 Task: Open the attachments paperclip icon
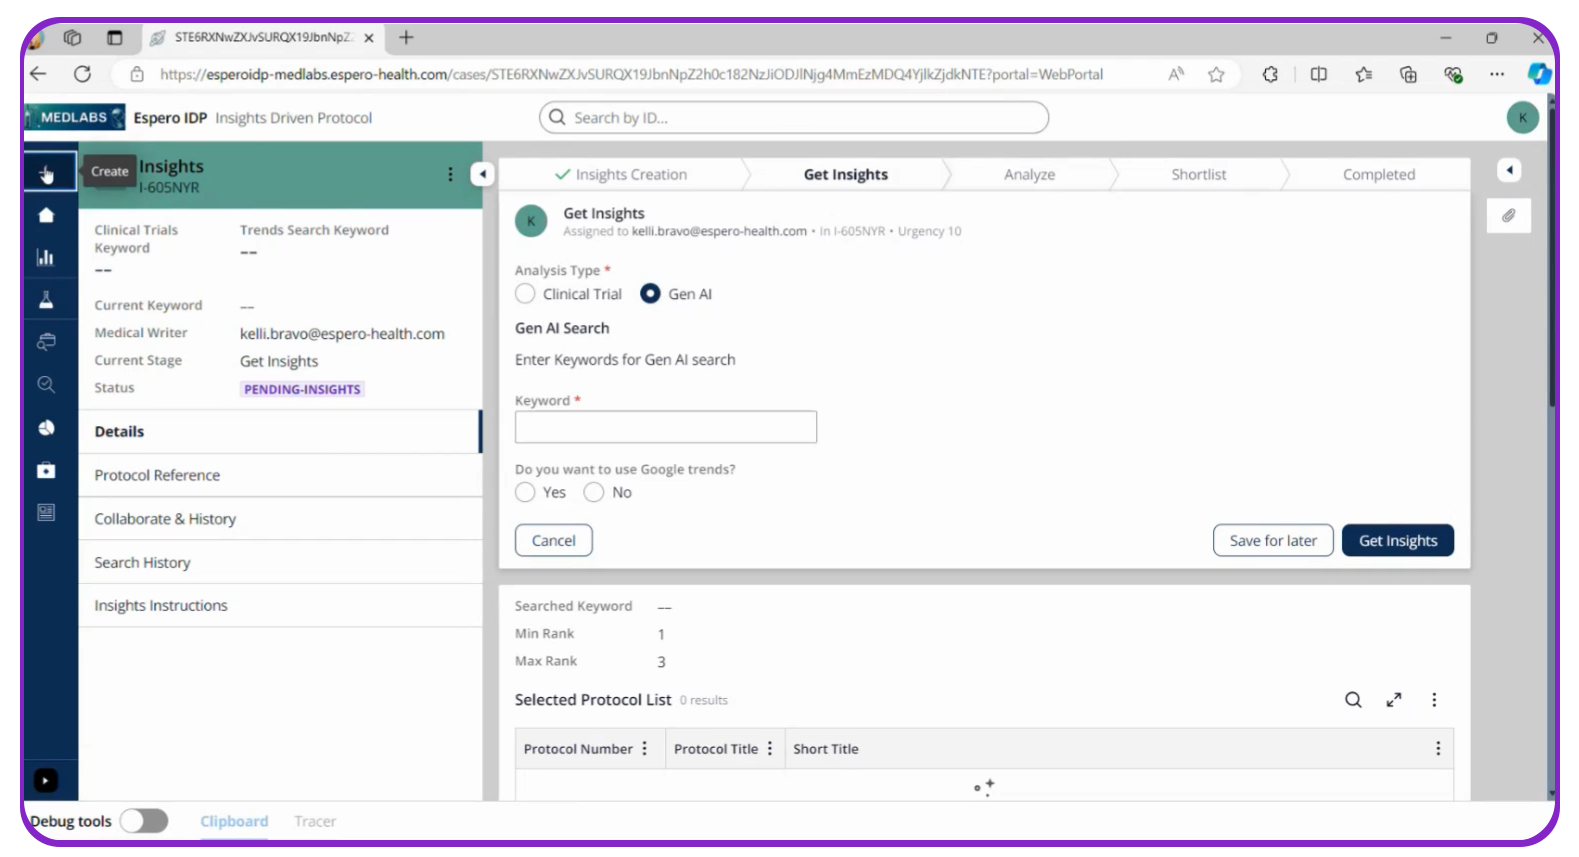pos(1508,215)
